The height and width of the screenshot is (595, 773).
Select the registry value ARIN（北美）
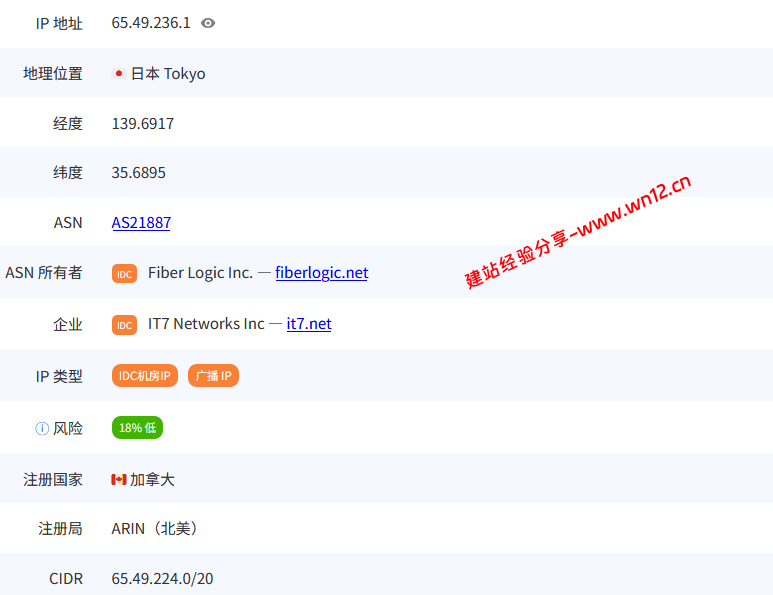click(x=154, y=528)
